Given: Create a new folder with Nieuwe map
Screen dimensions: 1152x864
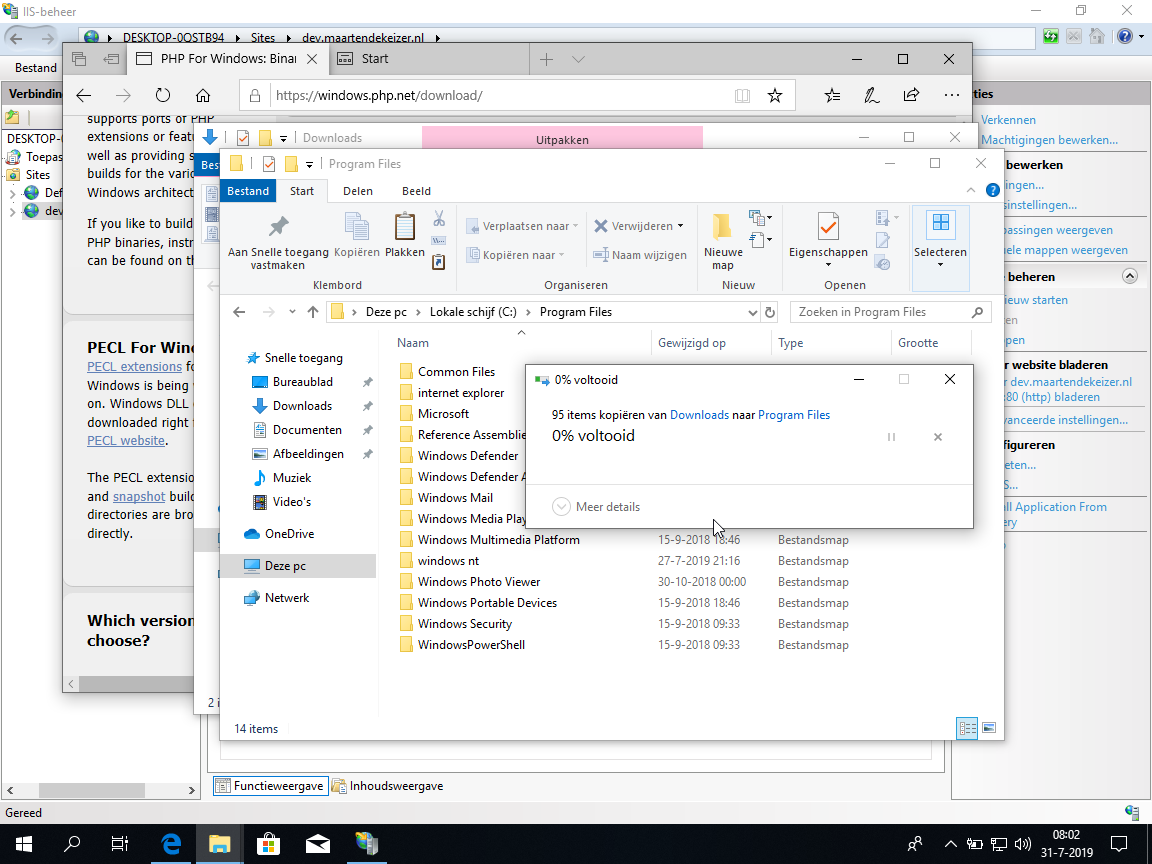Looking at the screenshot, I should click(x=722, y=242).
